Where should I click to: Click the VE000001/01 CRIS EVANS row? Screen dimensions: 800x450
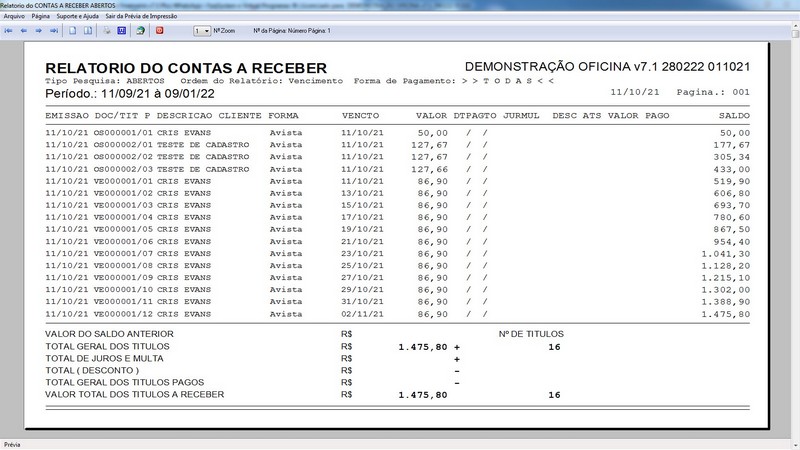397,181
